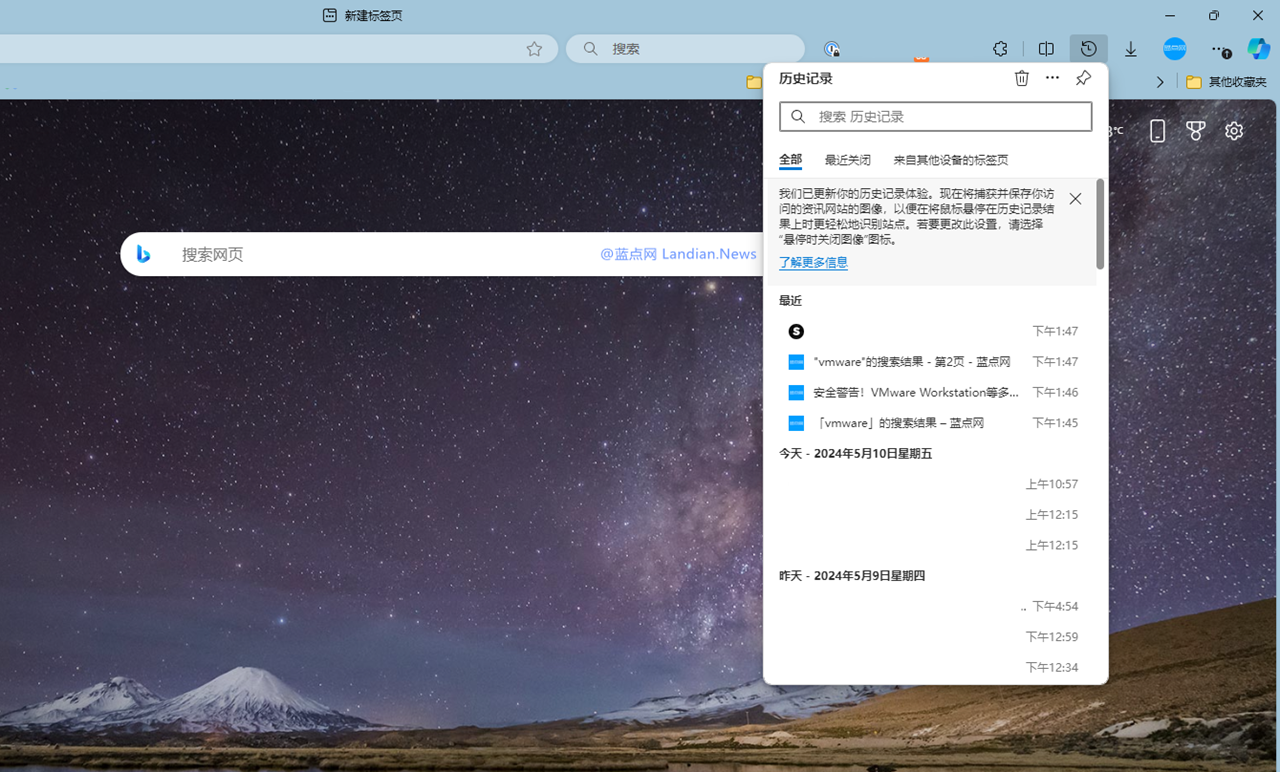Dismiss the history update notice

(1075, 199)
